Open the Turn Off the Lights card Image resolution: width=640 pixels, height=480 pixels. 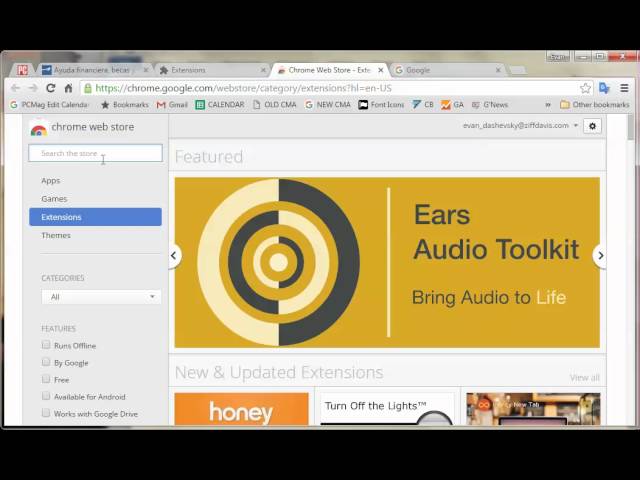point(387,409)
